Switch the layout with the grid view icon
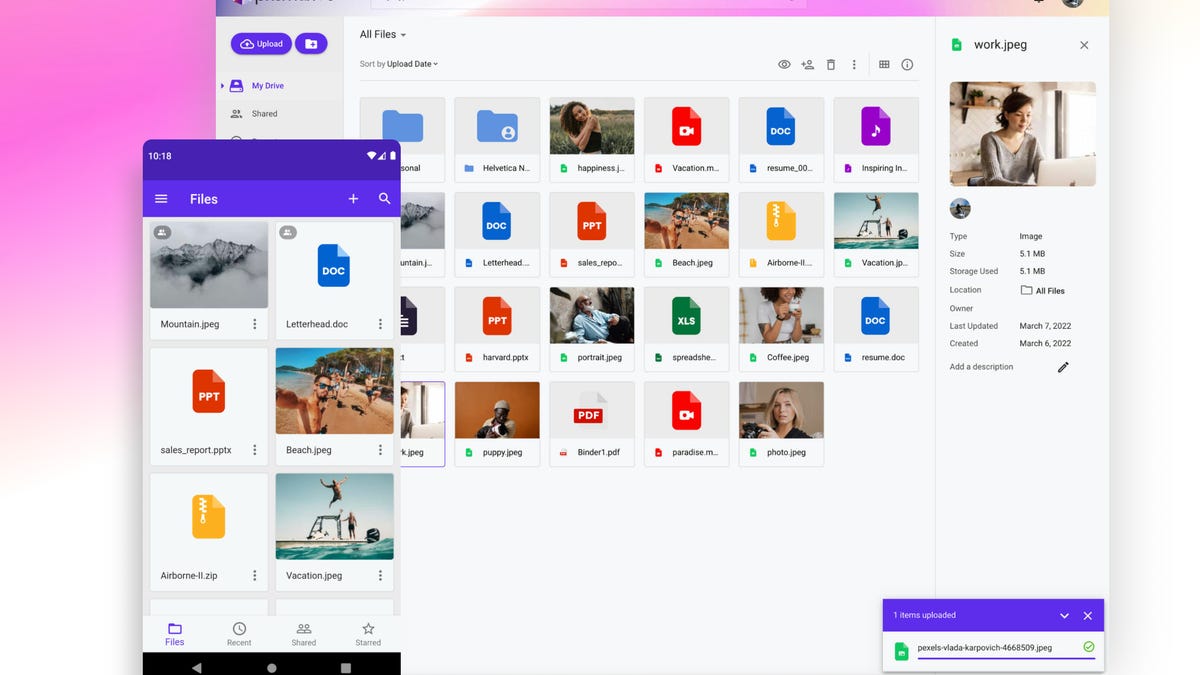1200x675 pixels. pos(884,65)
